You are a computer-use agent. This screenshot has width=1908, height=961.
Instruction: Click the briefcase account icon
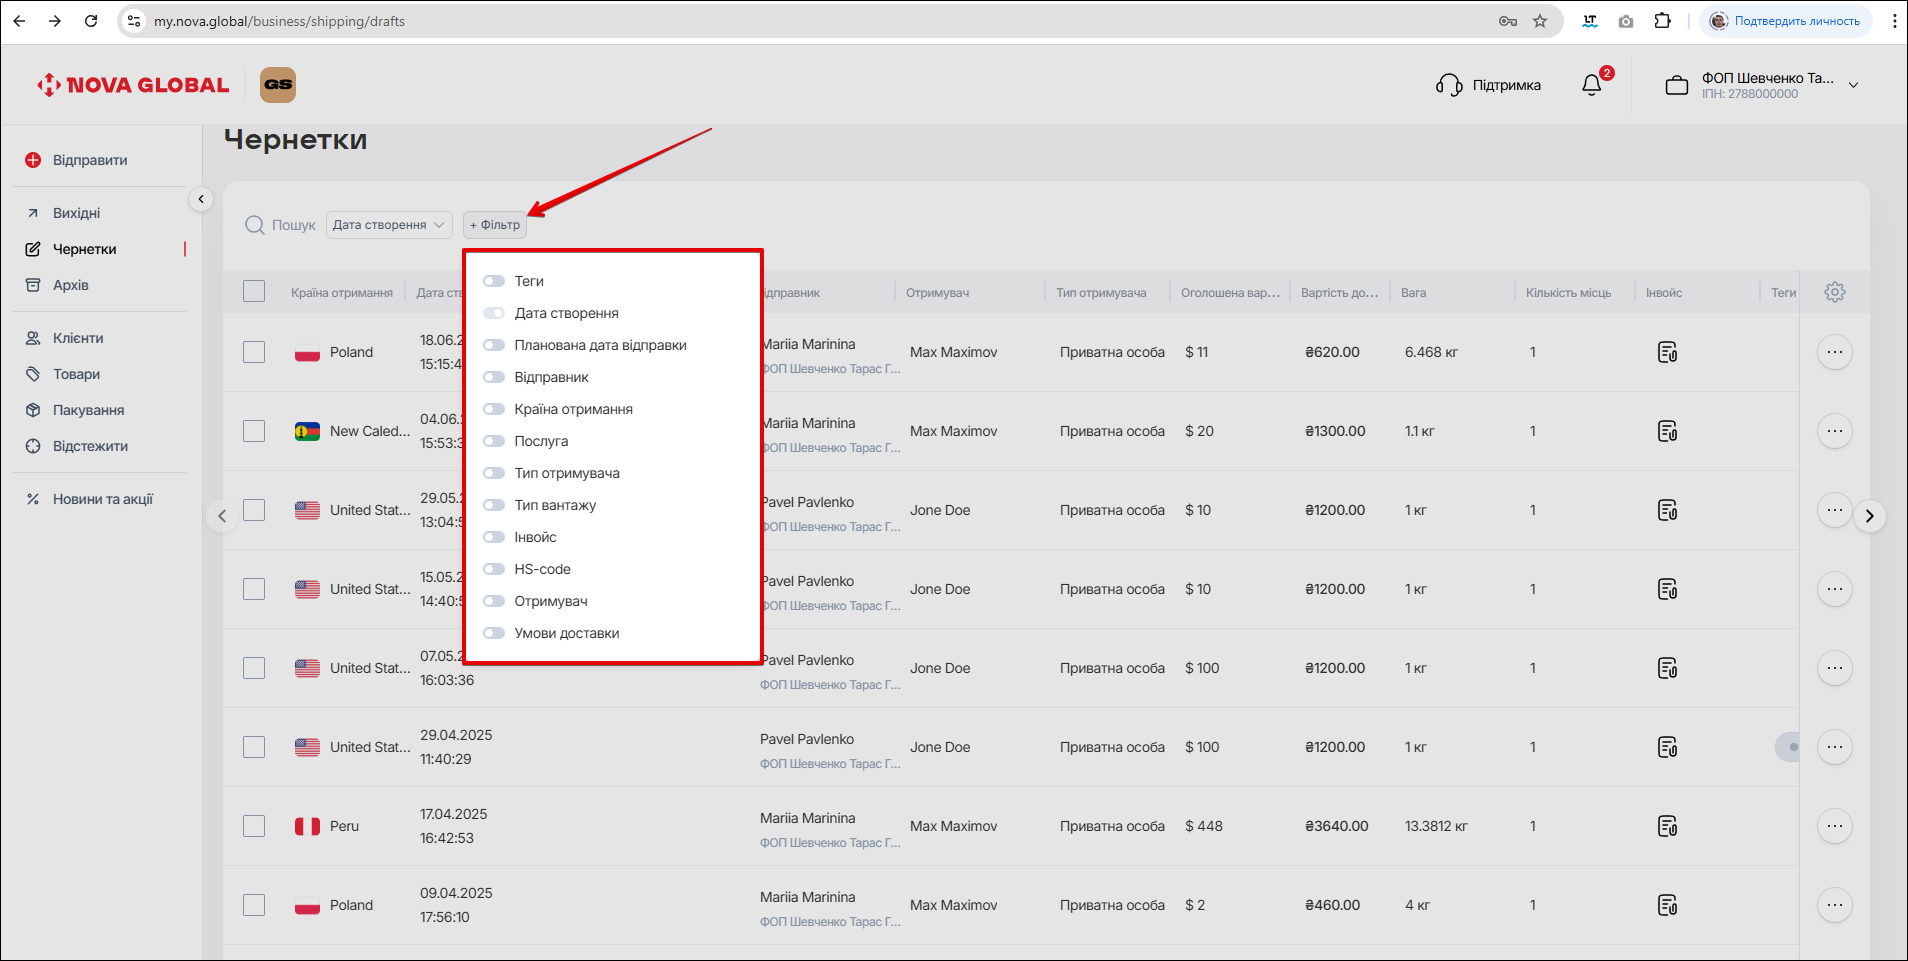(1676, 86)
